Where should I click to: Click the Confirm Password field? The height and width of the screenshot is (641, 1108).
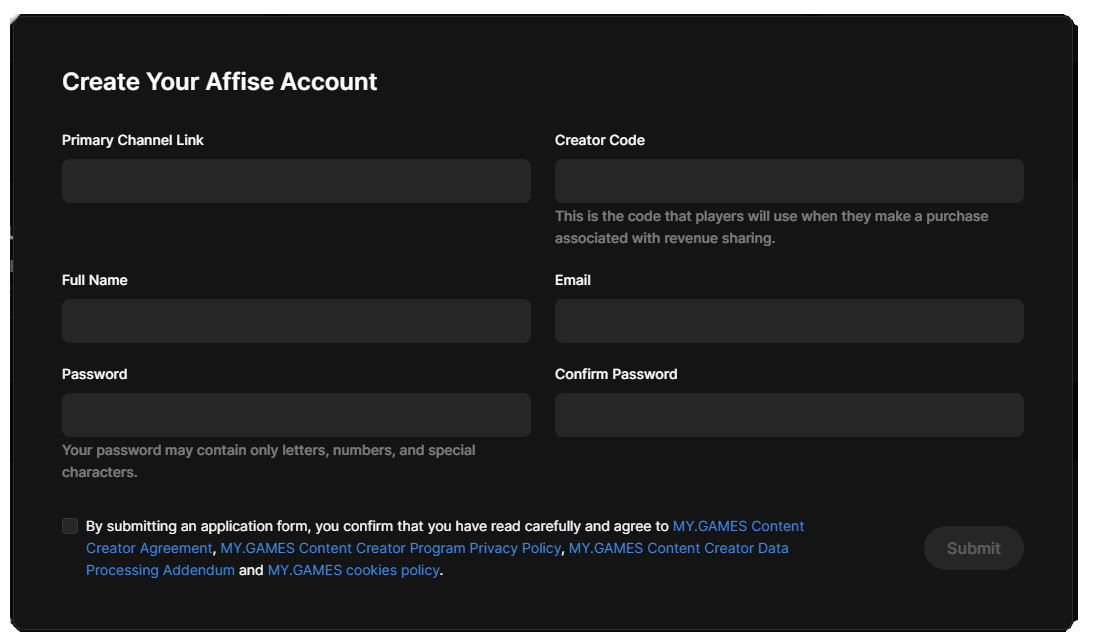click(x=789, y=415)
